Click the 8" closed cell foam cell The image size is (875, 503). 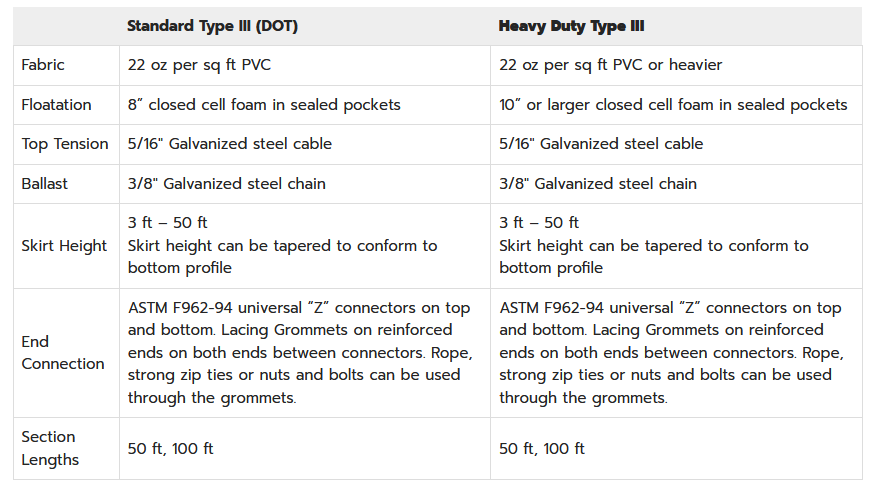[264, 105]
